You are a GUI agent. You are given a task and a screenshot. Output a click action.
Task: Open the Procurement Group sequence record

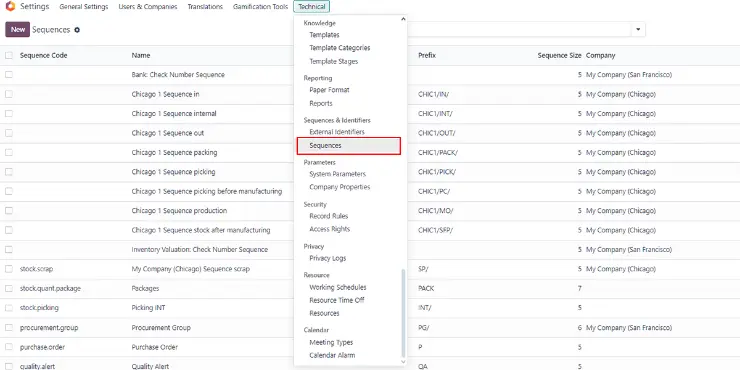point(161,328)
